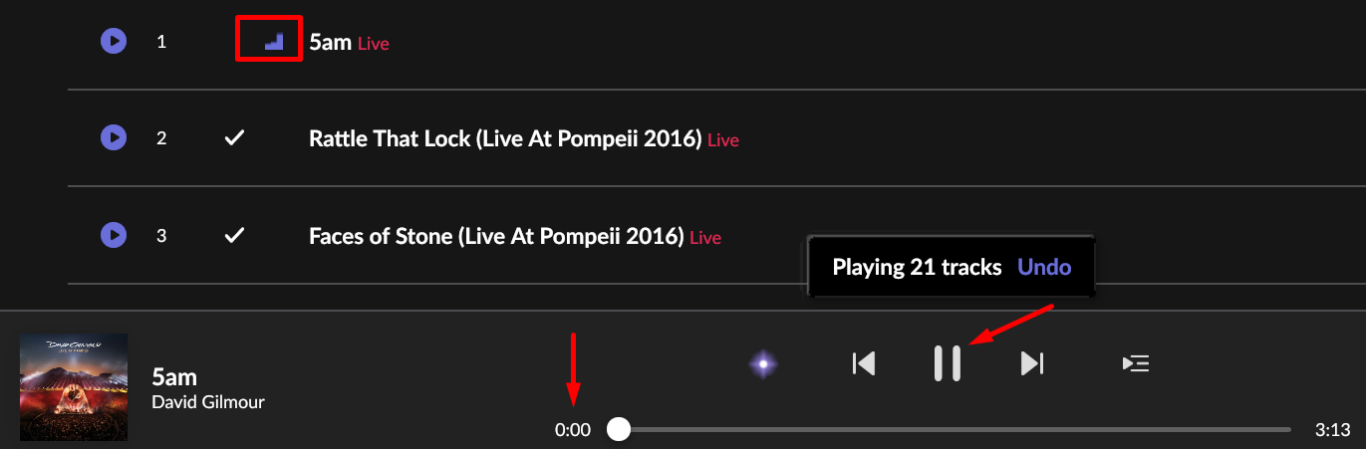Select Faces of Stone track title
1366x449 pixels.
(x=496, y=236)
